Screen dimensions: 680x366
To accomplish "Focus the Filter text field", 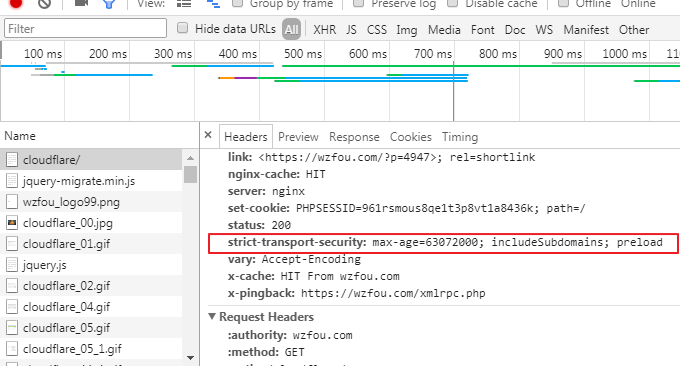I will [x=85, y=29].
